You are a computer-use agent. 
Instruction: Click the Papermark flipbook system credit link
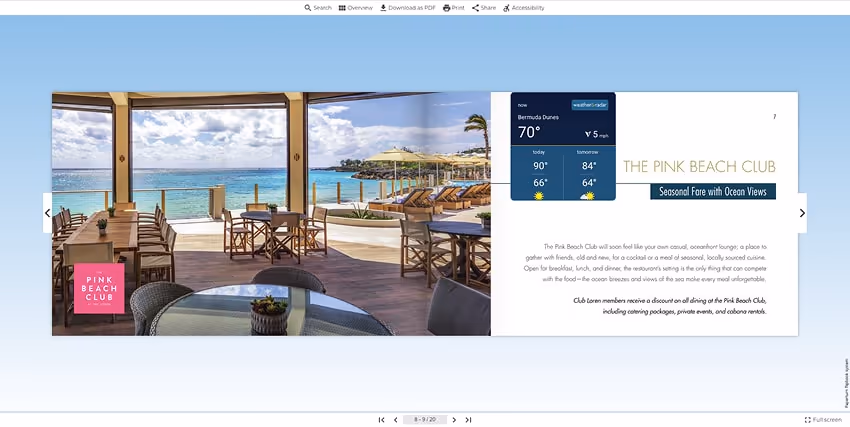click(x=846, y=383)
